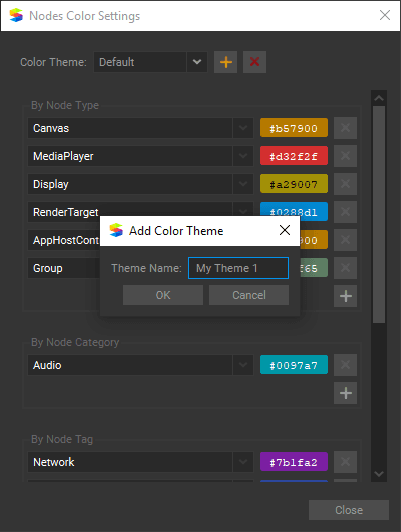Click the By Node Category heading
This screenshot has width=401, height=532.
pyautogui.click(x=75, y=342)
